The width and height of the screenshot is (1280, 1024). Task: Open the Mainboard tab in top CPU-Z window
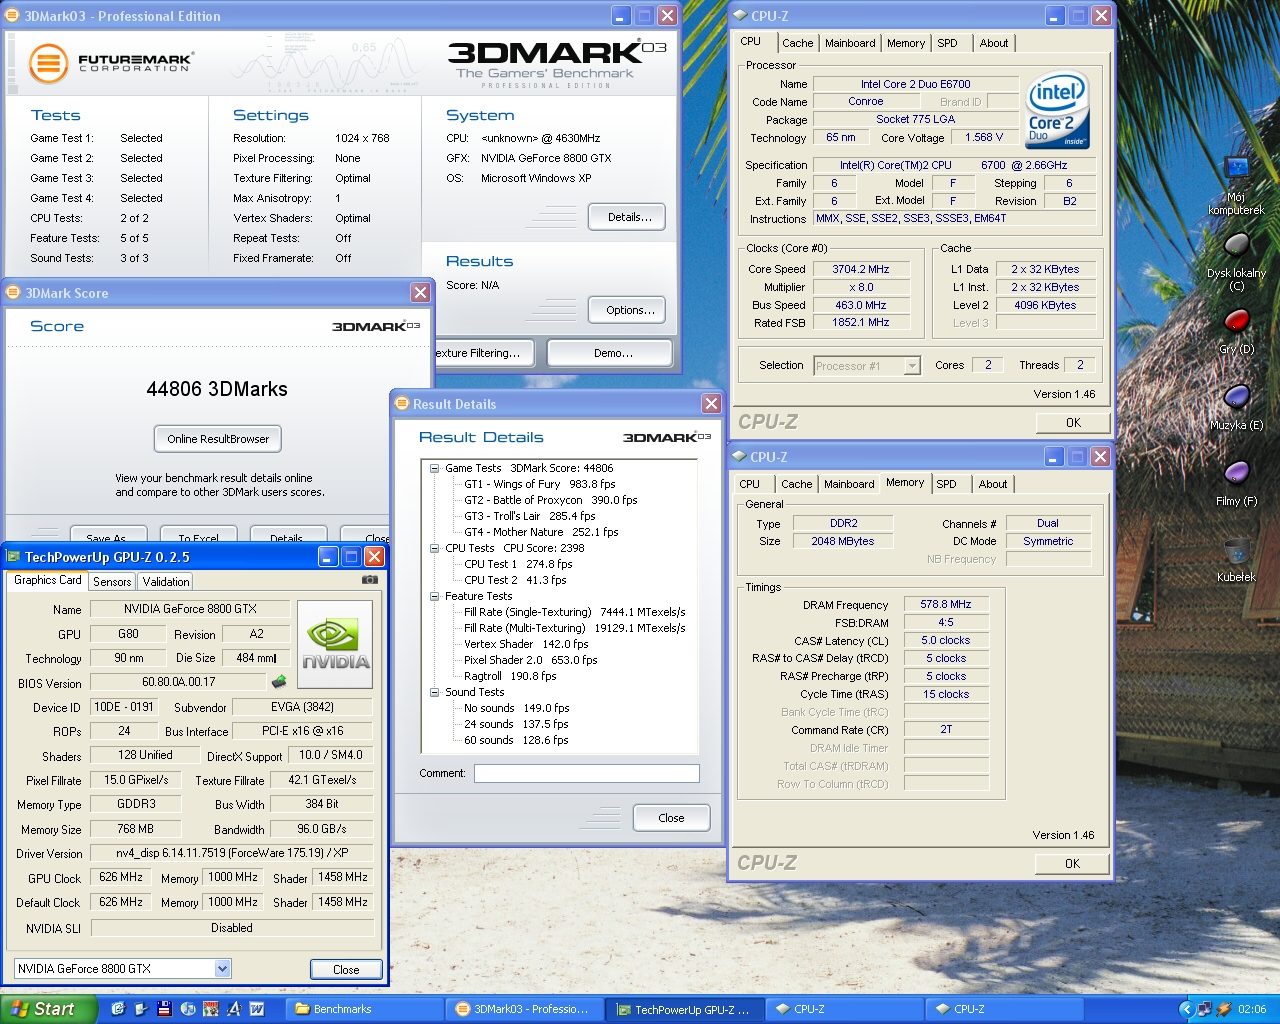click(850, 43)
